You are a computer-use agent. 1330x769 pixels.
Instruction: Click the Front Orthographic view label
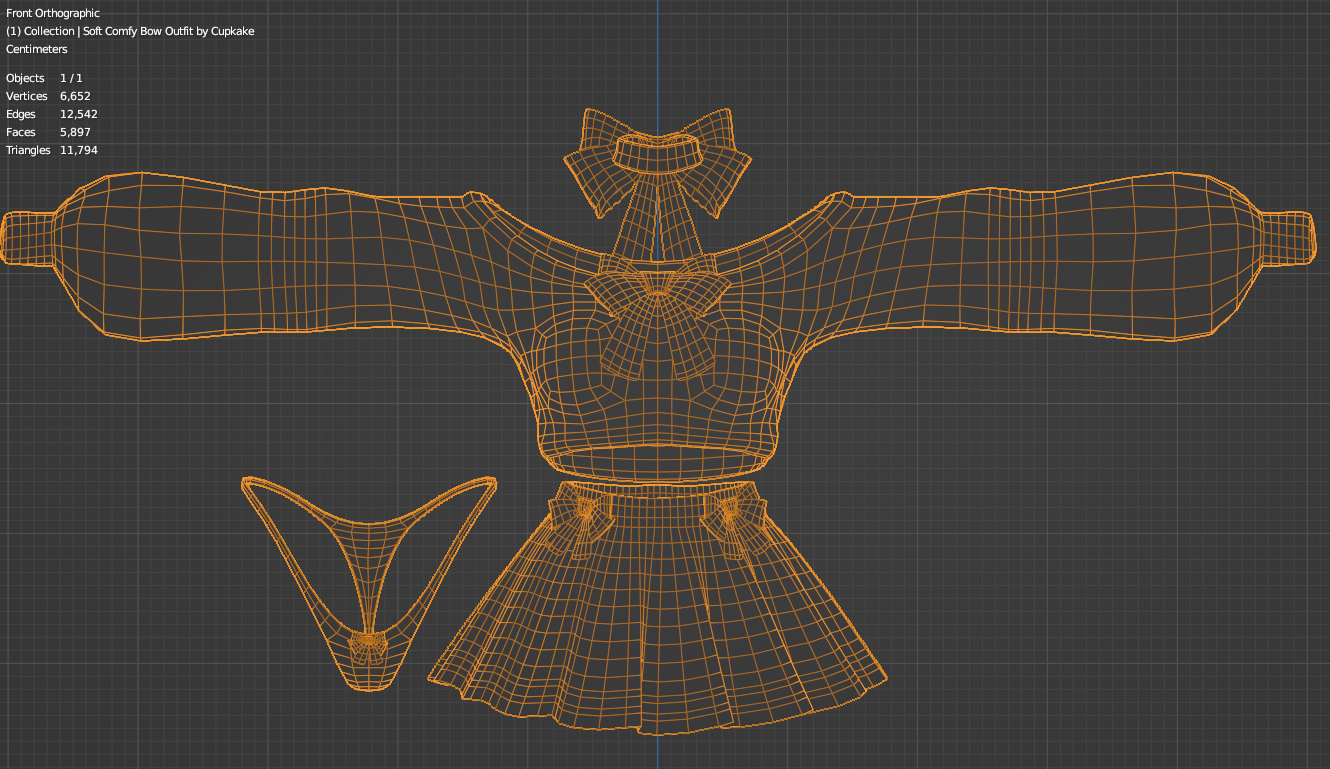coord(53,13)
